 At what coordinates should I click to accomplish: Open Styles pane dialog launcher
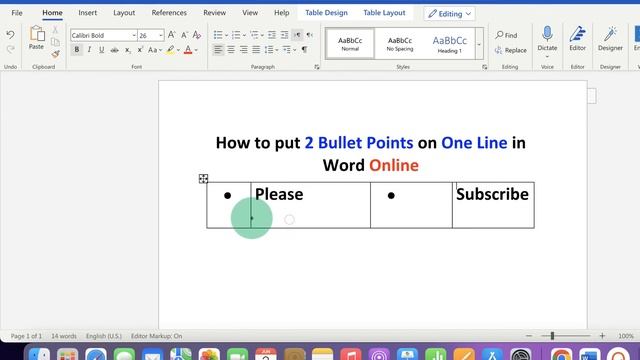(484, 67)
